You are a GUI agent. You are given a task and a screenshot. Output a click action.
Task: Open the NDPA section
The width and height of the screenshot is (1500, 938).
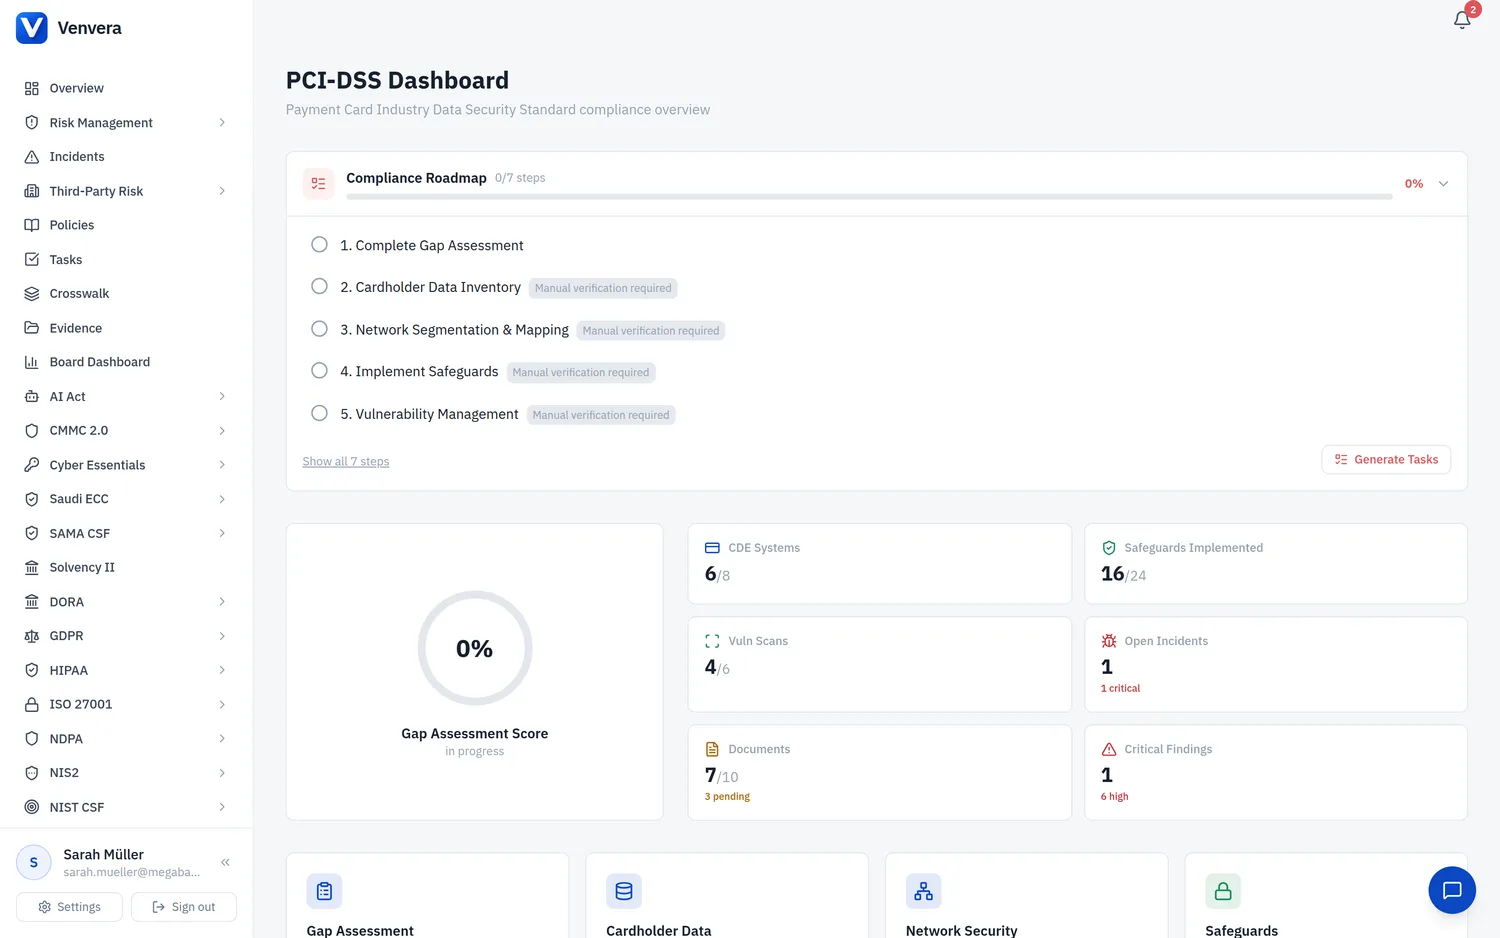[x=126, y=739]
